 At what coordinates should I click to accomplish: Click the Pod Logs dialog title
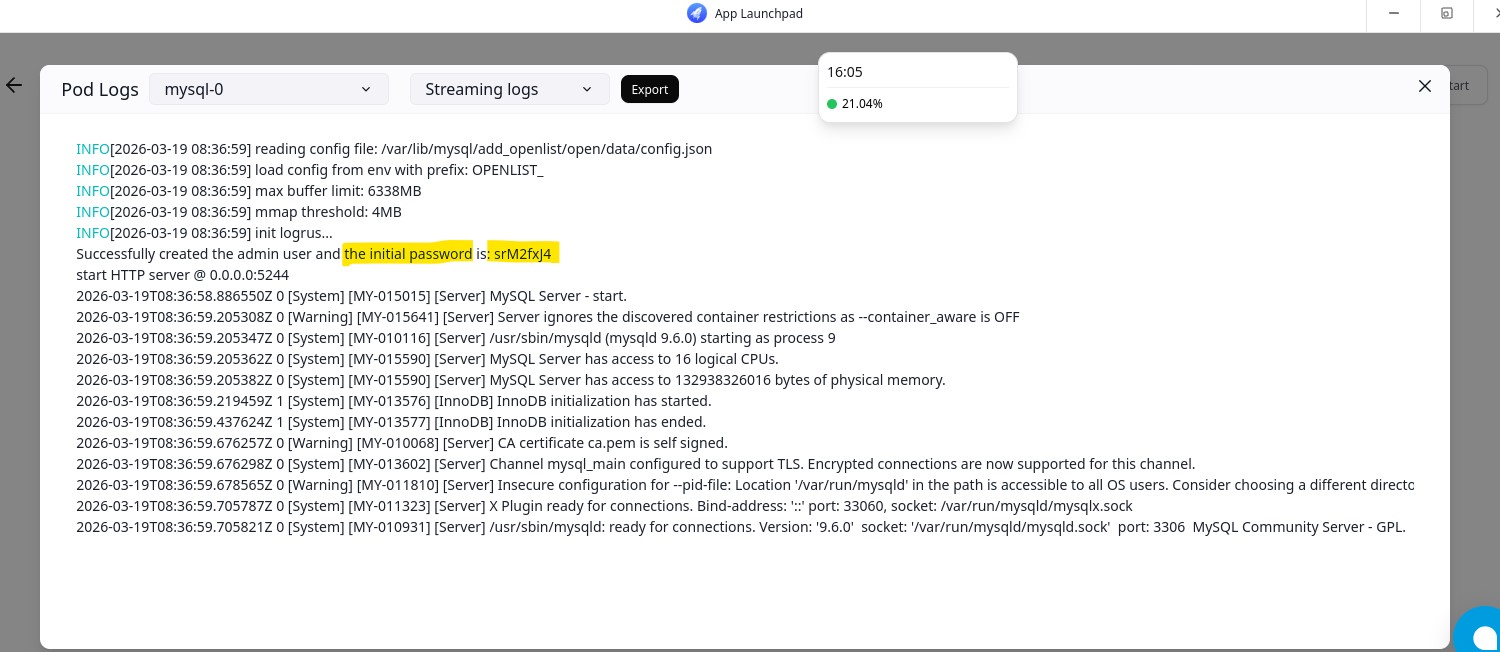[100, 89]
